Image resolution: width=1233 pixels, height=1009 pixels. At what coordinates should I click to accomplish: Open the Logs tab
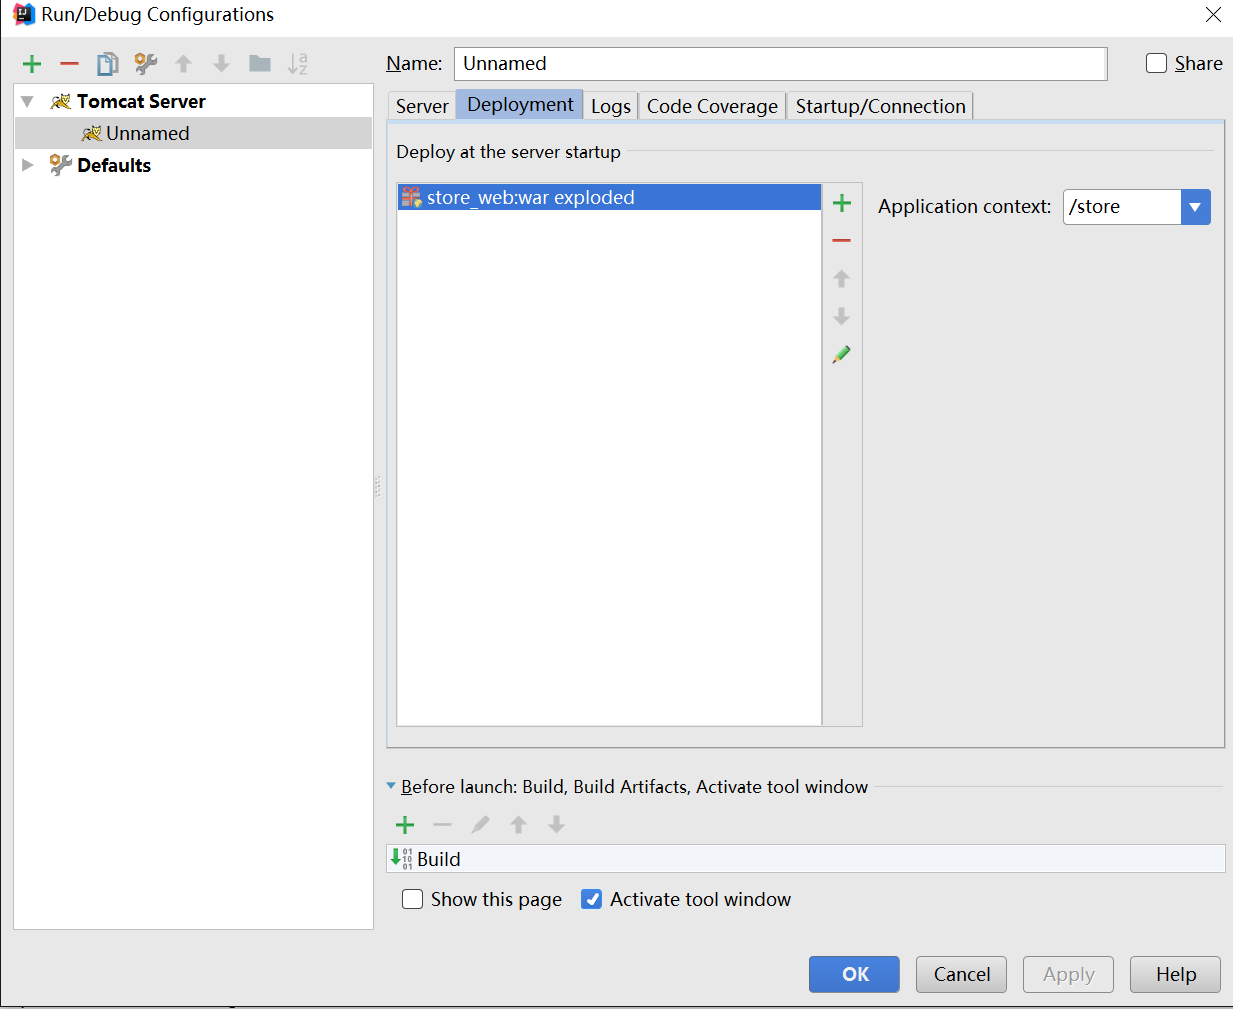(611, 106)
